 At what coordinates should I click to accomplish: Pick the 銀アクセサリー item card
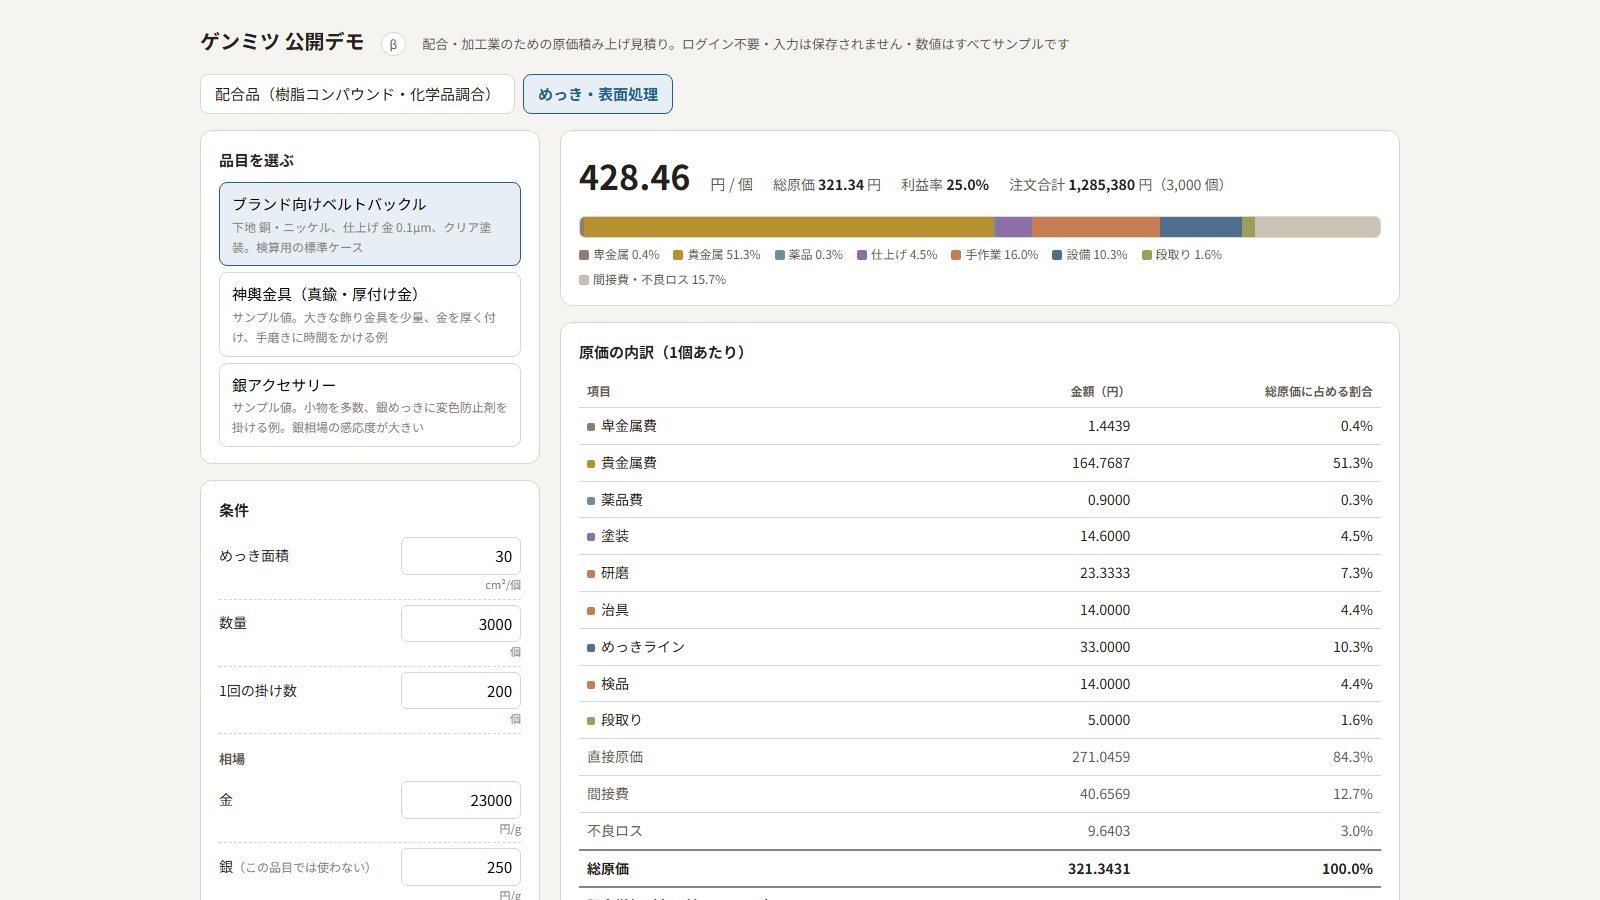coord(370,405)
